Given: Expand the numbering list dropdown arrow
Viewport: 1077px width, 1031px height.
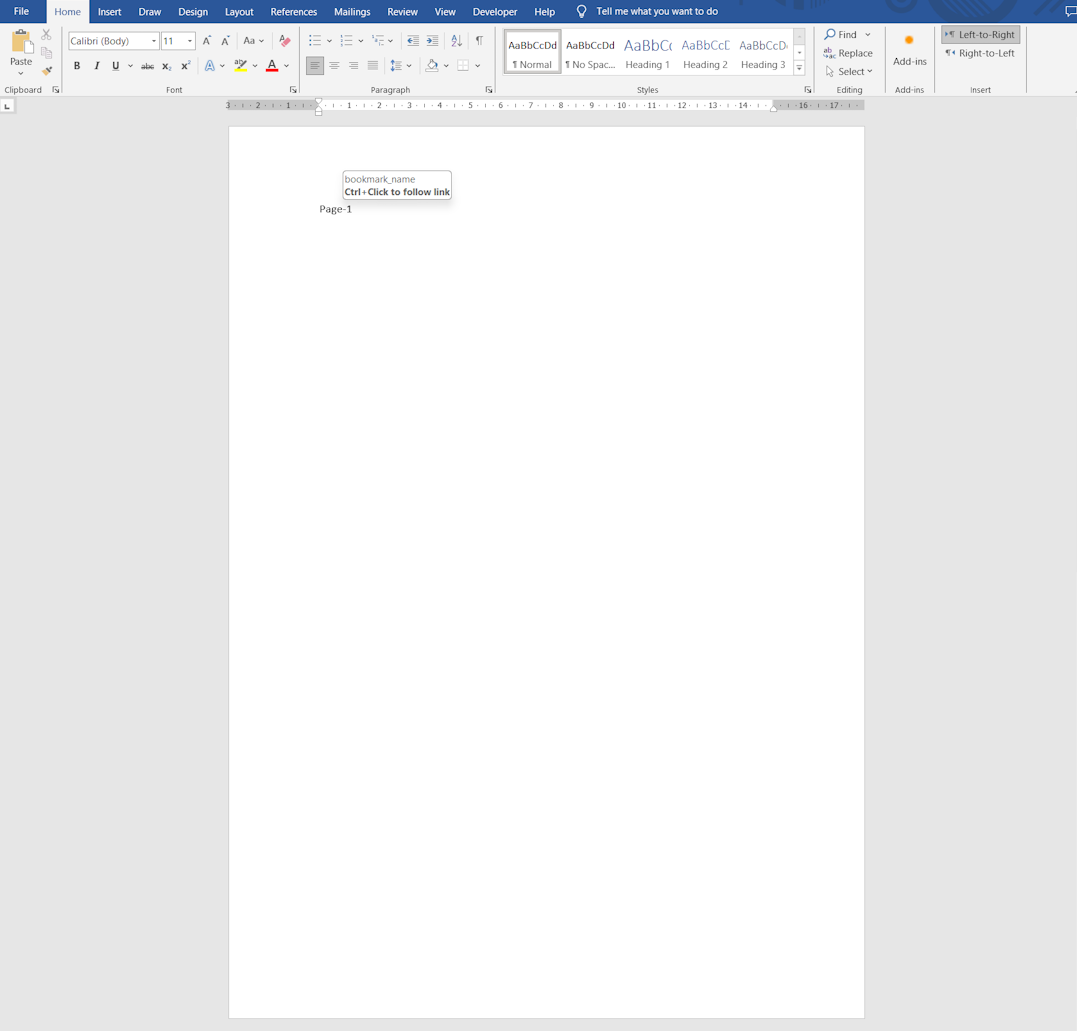Looking at the screenshot, I should [x=361, y=41].
